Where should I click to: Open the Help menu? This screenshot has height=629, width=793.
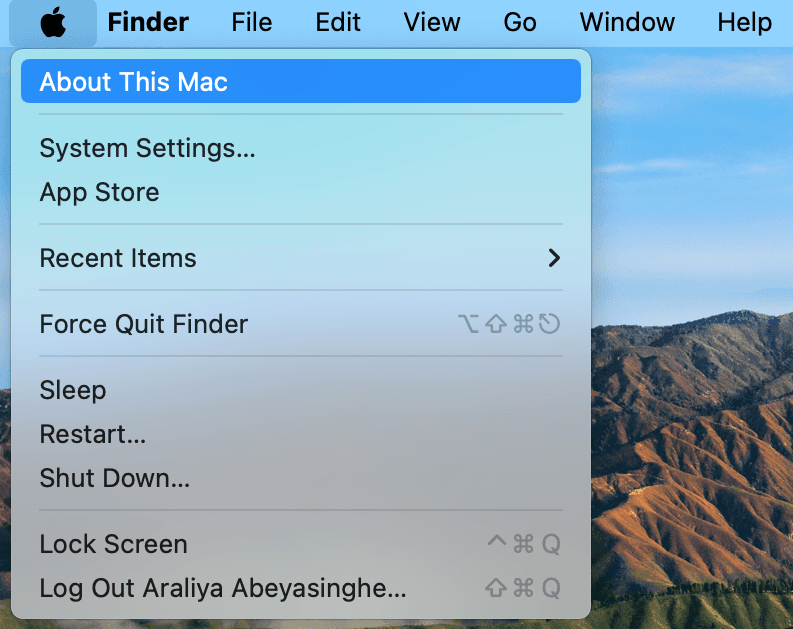coord(744,23)
